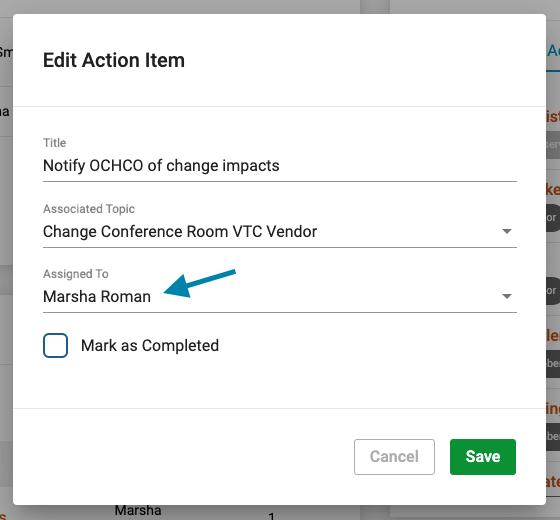The image size is (560, 520).
Task: Expand the Assigned To dropdown arrow
Action: click(x=507, y=296)
